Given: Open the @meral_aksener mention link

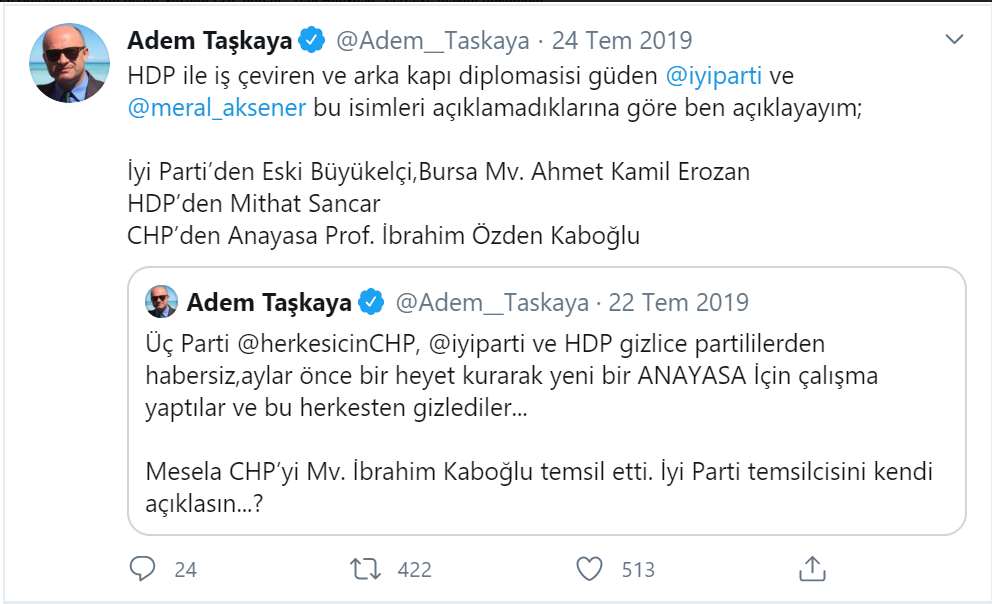Looking at the screenshot, I should (217, 108).
